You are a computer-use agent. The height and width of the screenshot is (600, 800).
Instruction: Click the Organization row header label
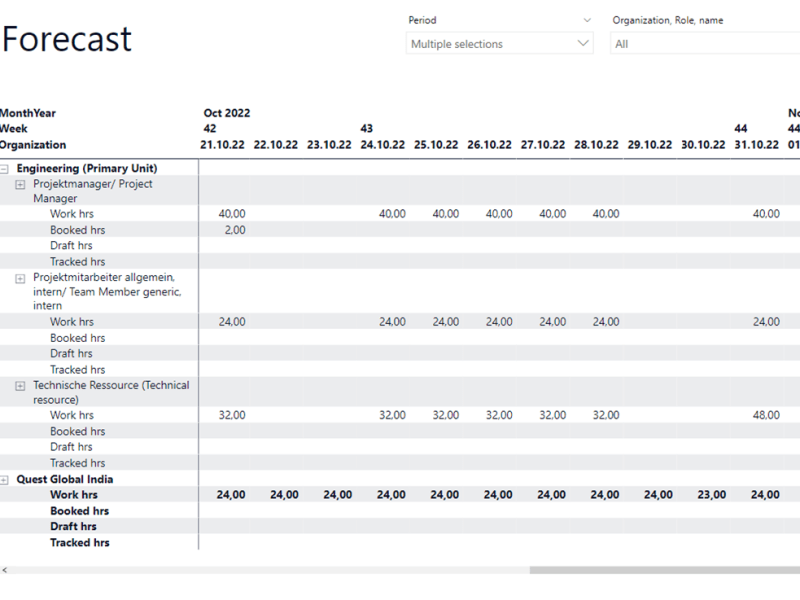click(31, 144)
